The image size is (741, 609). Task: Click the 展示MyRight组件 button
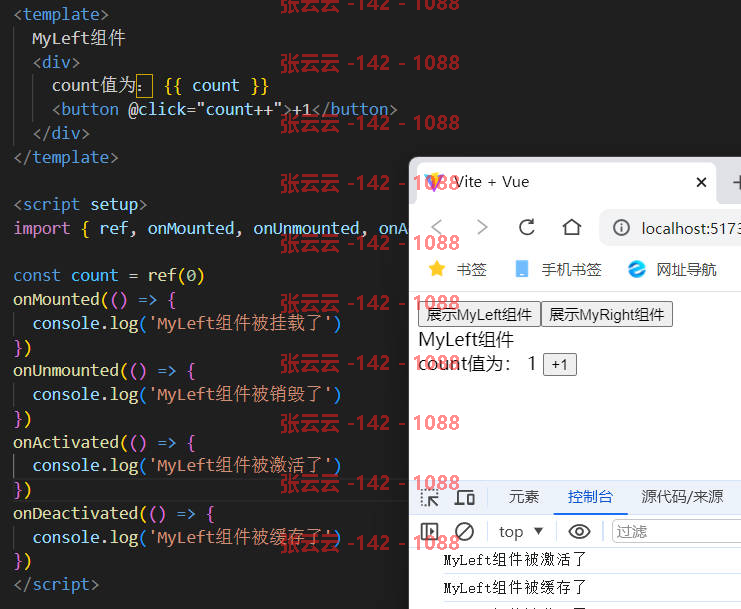pyautogui.click(x=607, y=314)
